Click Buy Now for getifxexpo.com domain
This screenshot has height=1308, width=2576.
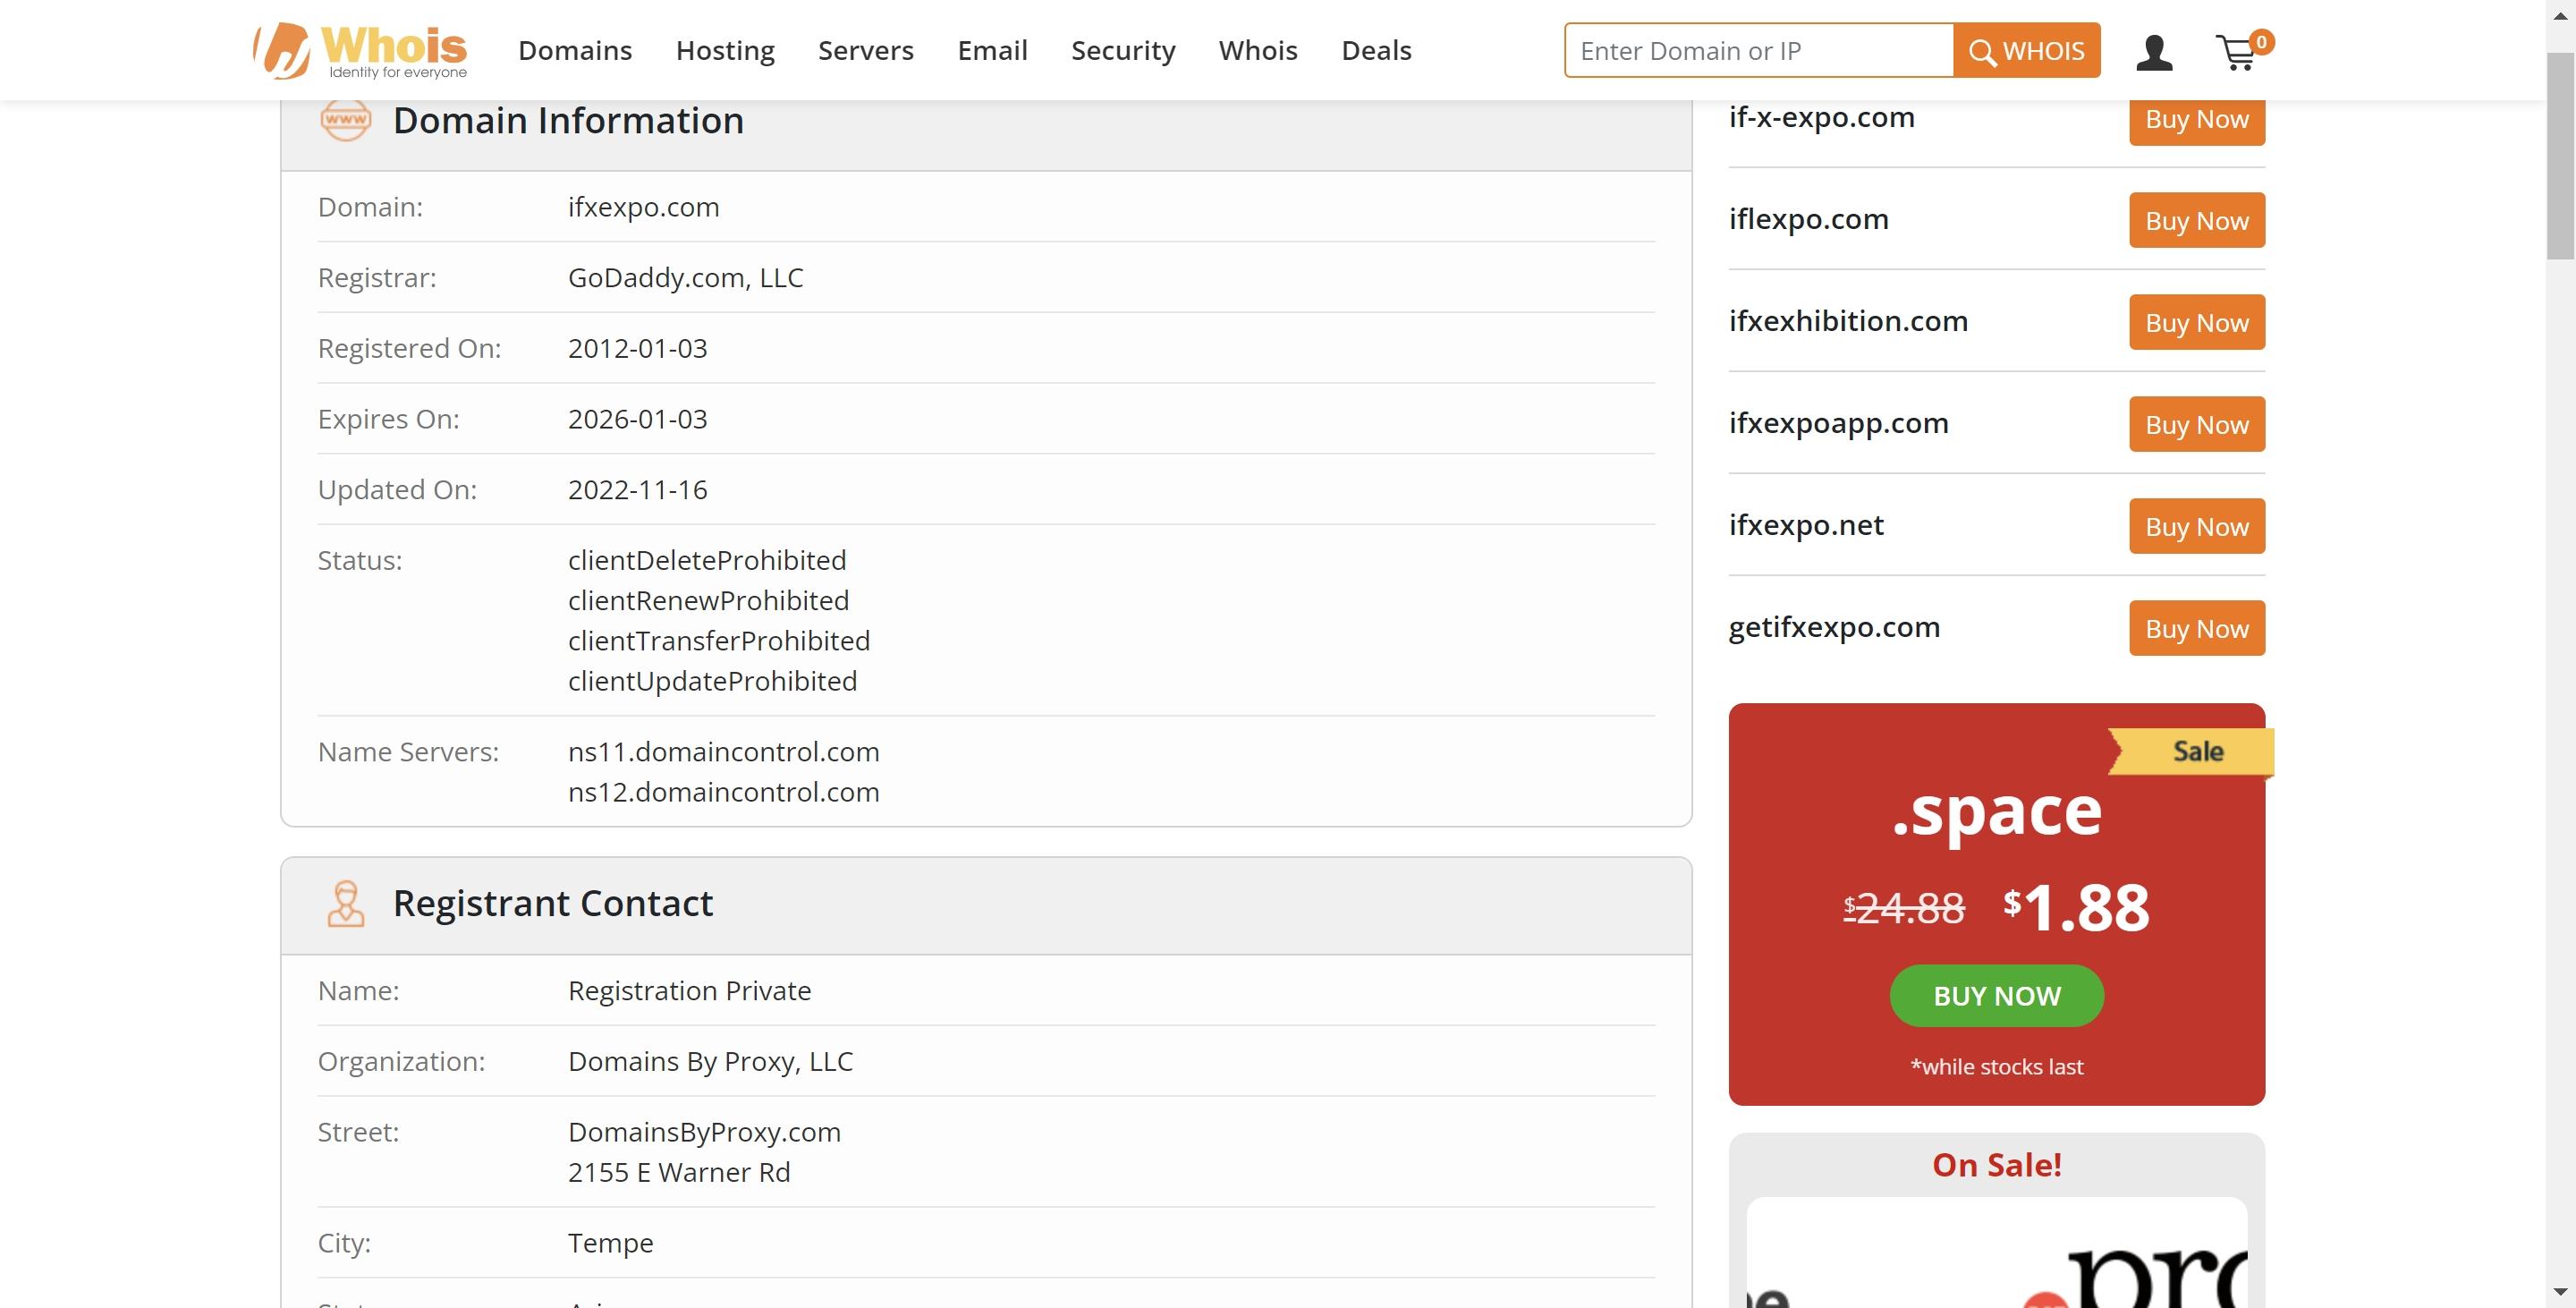(2196, 627)
